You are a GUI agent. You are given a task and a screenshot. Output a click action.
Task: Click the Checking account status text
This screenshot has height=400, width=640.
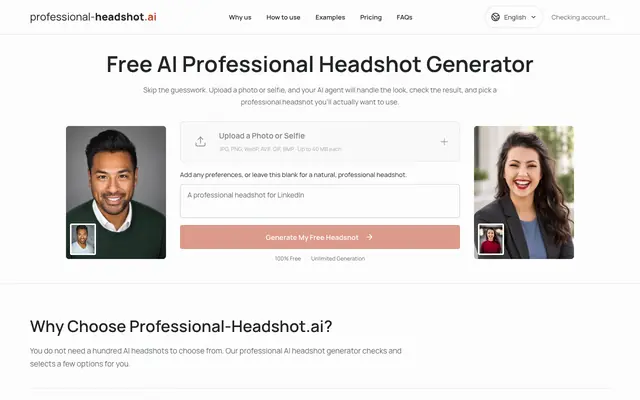[580, 18]
